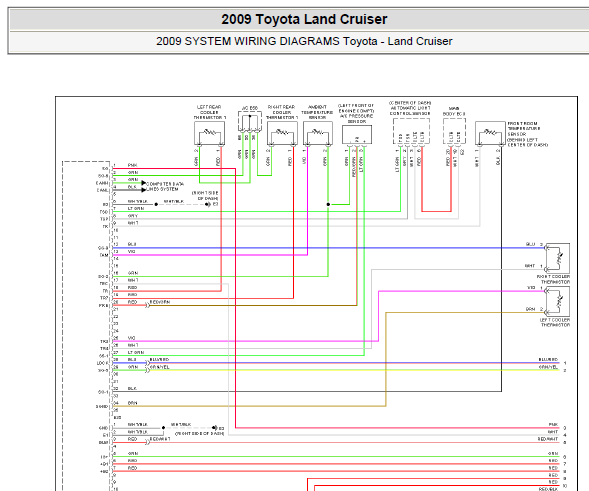
Task: Click the "RIGHT COOLER THERMISTOR" label
Action: pos(553,279)
